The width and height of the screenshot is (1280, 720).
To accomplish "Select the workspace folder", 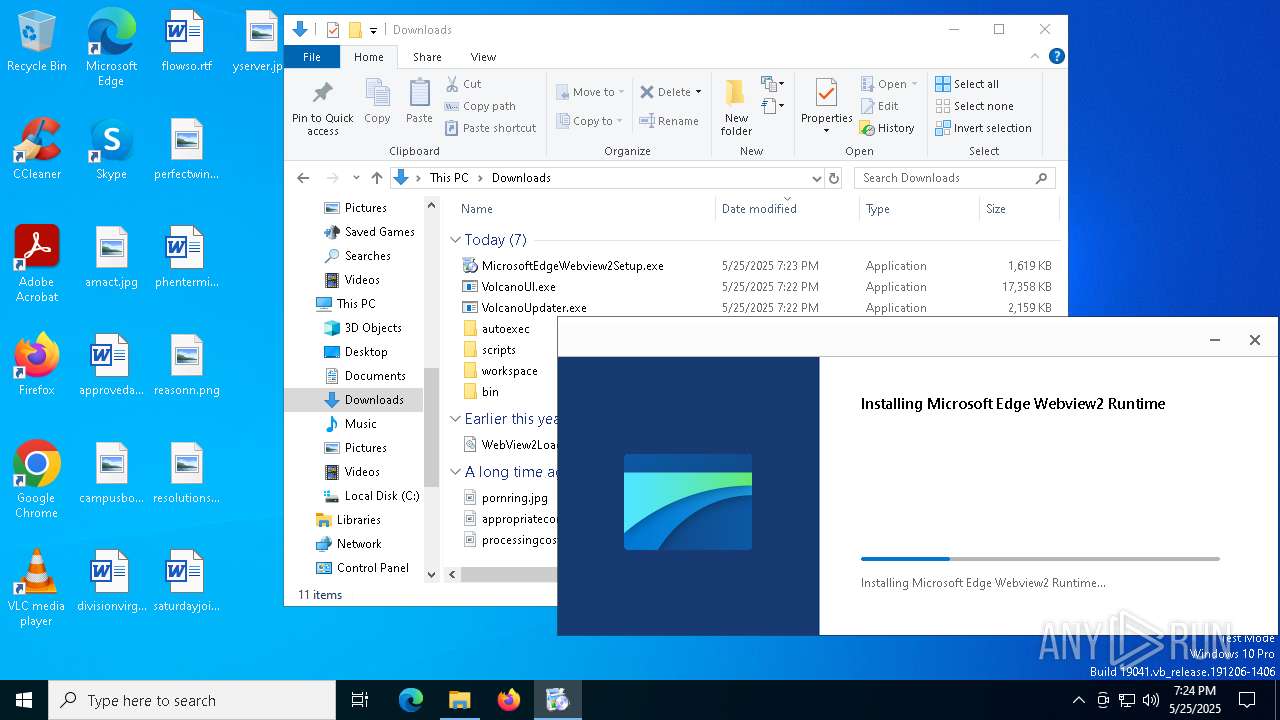I will coord(509,371).
